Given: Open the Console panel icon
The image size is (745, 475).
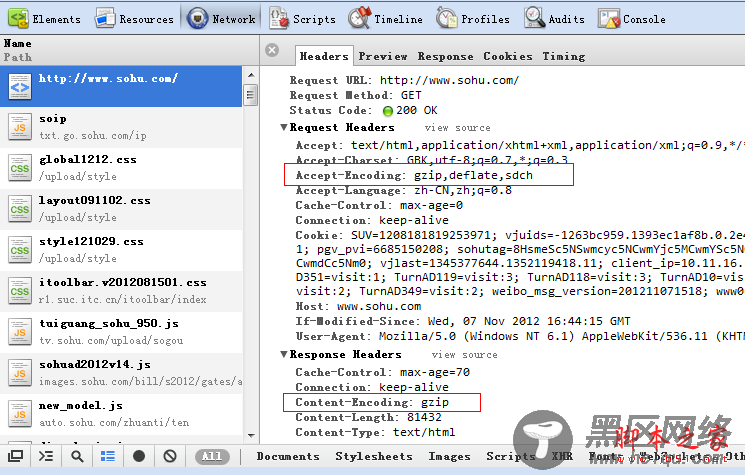Looking at the screenshot, I should coord(609,19).
